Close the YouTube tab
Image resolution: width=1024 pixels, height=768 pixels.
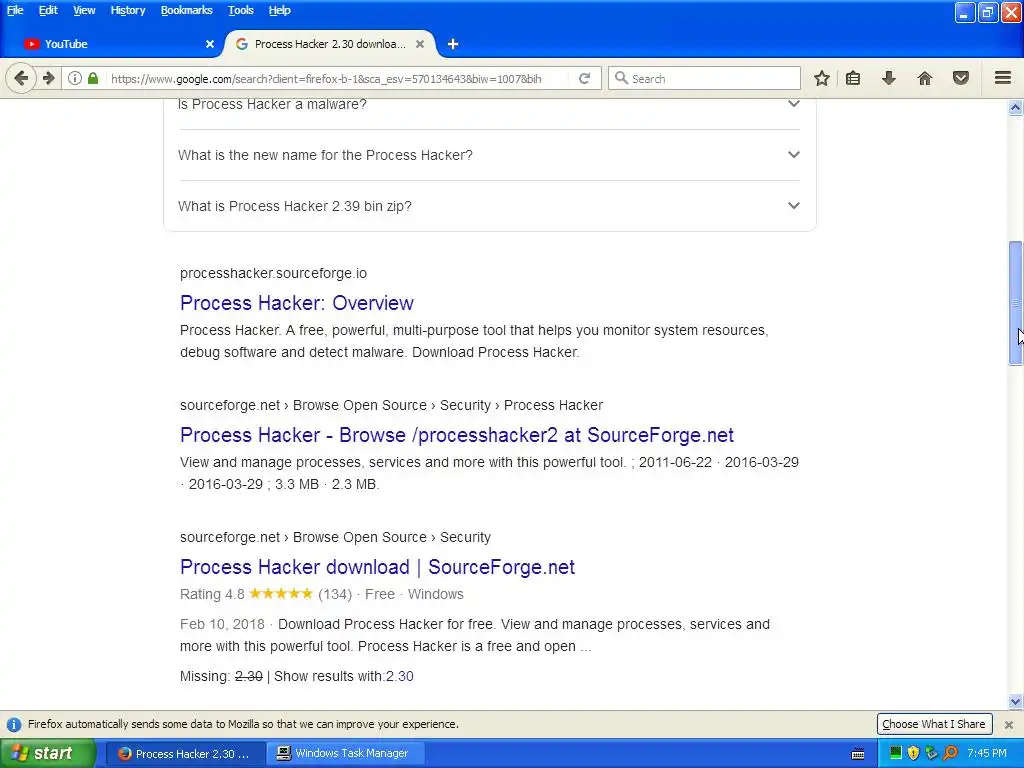coord(210,44)
